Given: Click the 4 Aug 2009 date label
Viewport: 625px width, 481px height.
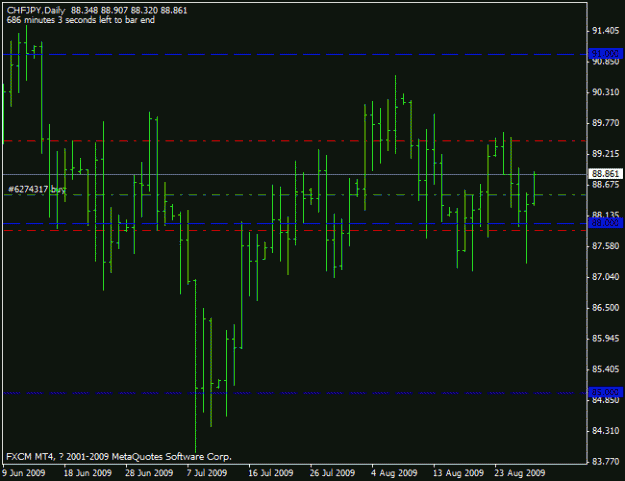Looking at the screenshot, I should coord(394,473).
